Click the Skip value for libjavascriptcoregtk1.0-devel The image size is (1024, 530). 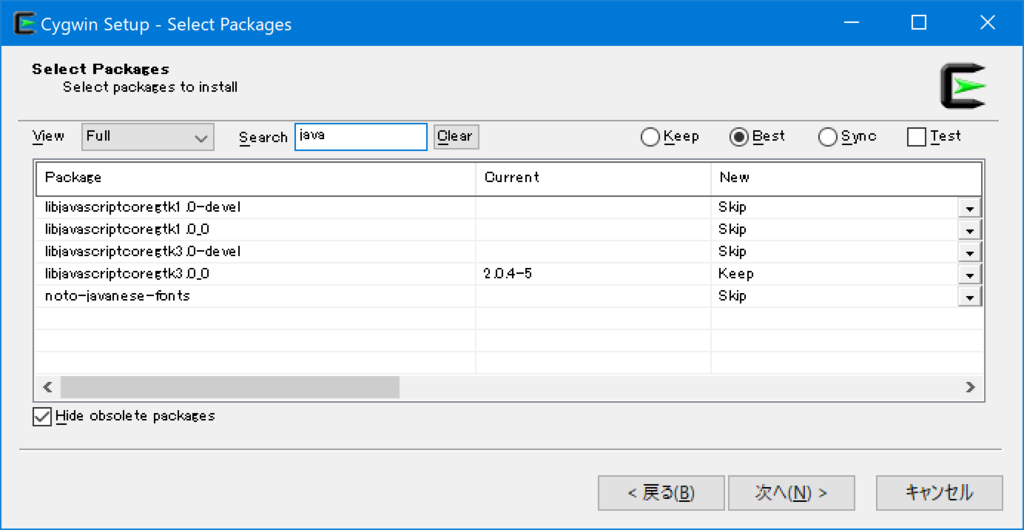click(x=732, y=208)
